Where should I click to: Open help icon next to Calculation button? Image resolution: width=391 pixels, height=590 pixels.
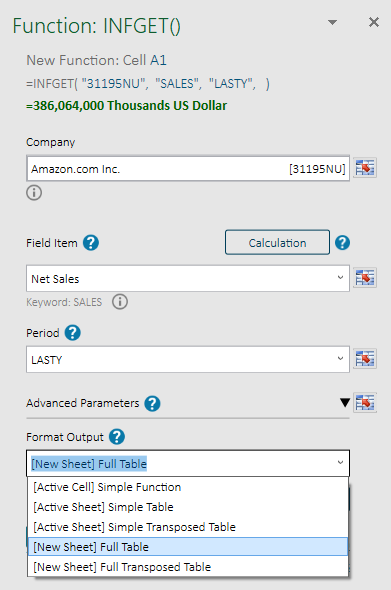pos(342,243)
